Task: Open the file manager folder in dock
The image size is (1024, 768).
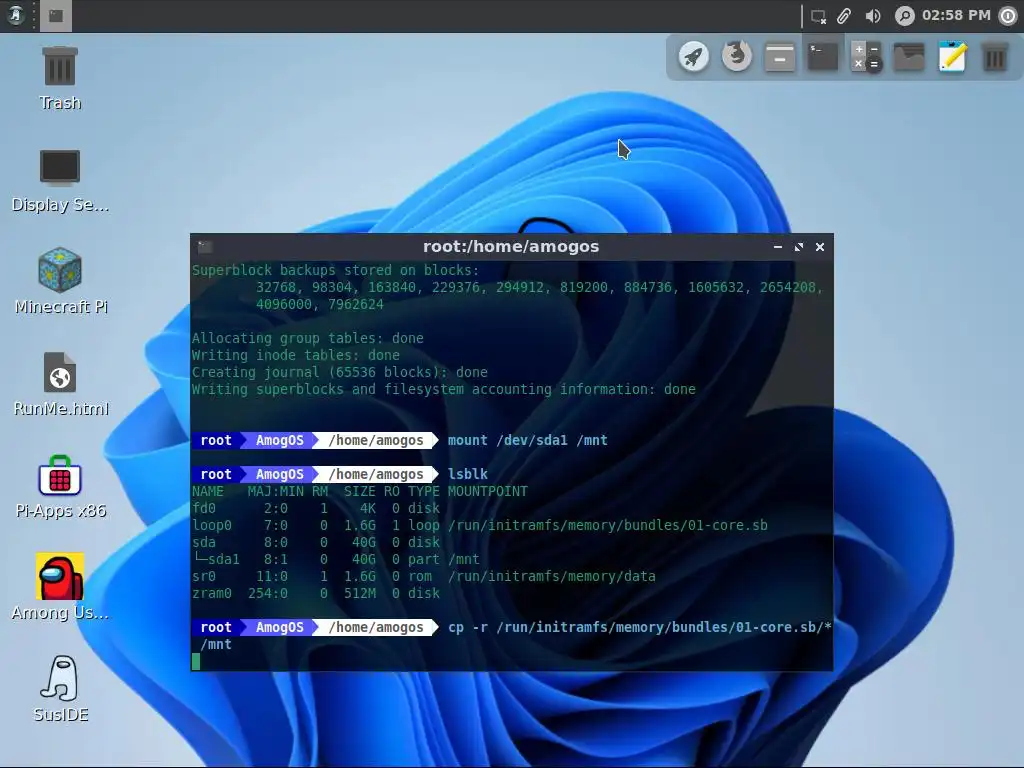Action: point(909,57)
